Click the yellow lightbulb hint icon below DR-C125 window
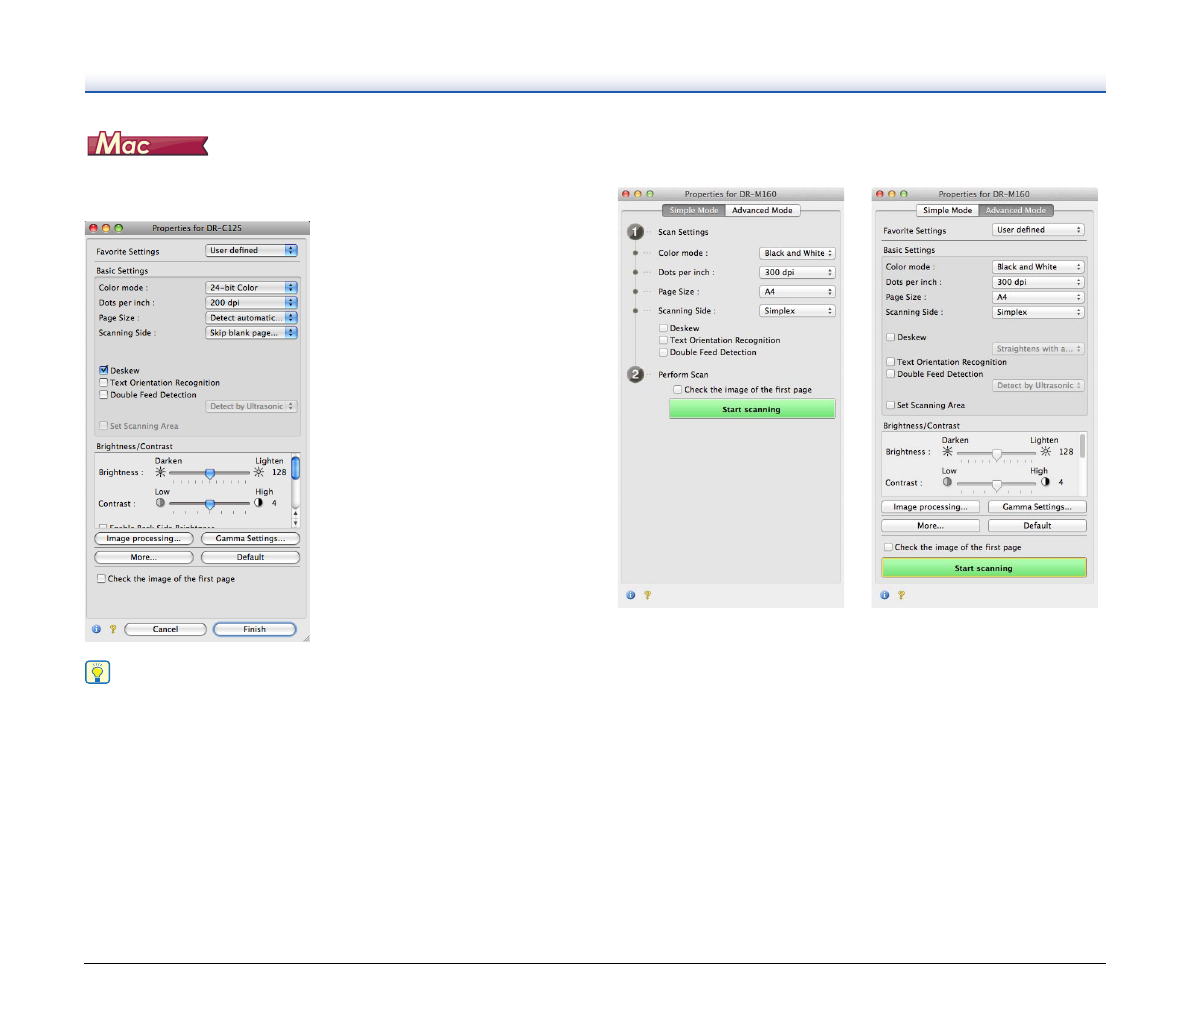Screen dimensions: 1190x1020 click(98, 672)
